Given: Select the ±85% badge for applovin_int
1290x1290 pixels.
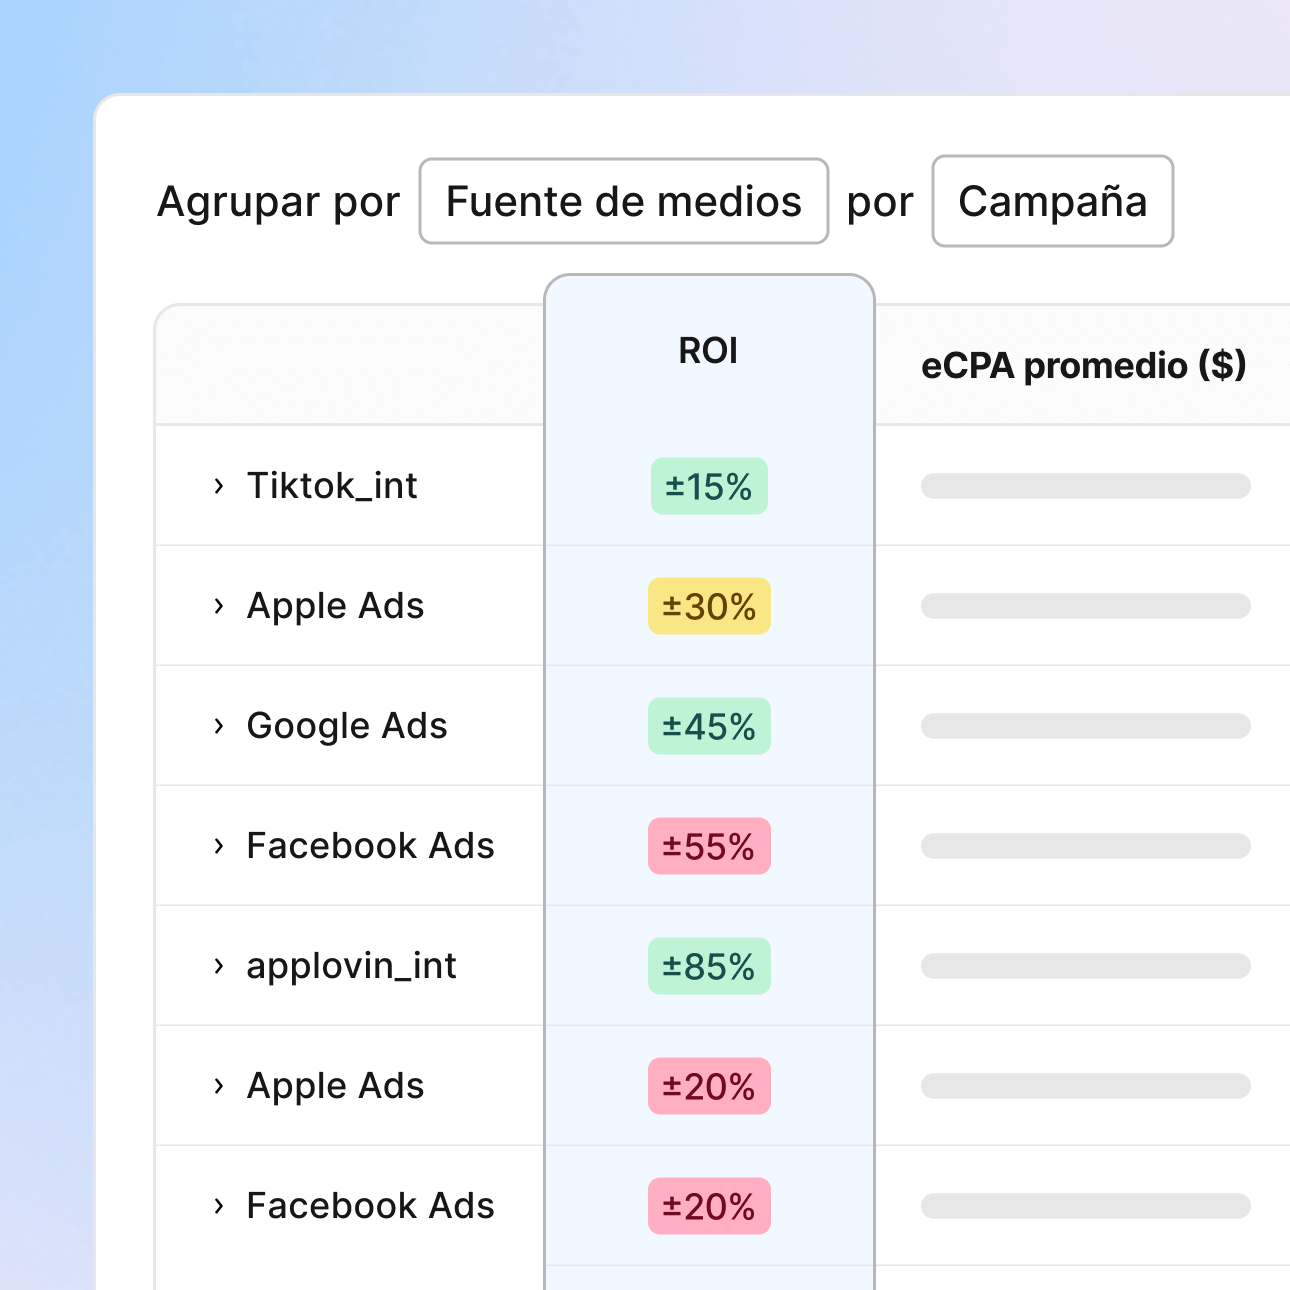Looking at the screenshot, I should (x=709, y=966).
